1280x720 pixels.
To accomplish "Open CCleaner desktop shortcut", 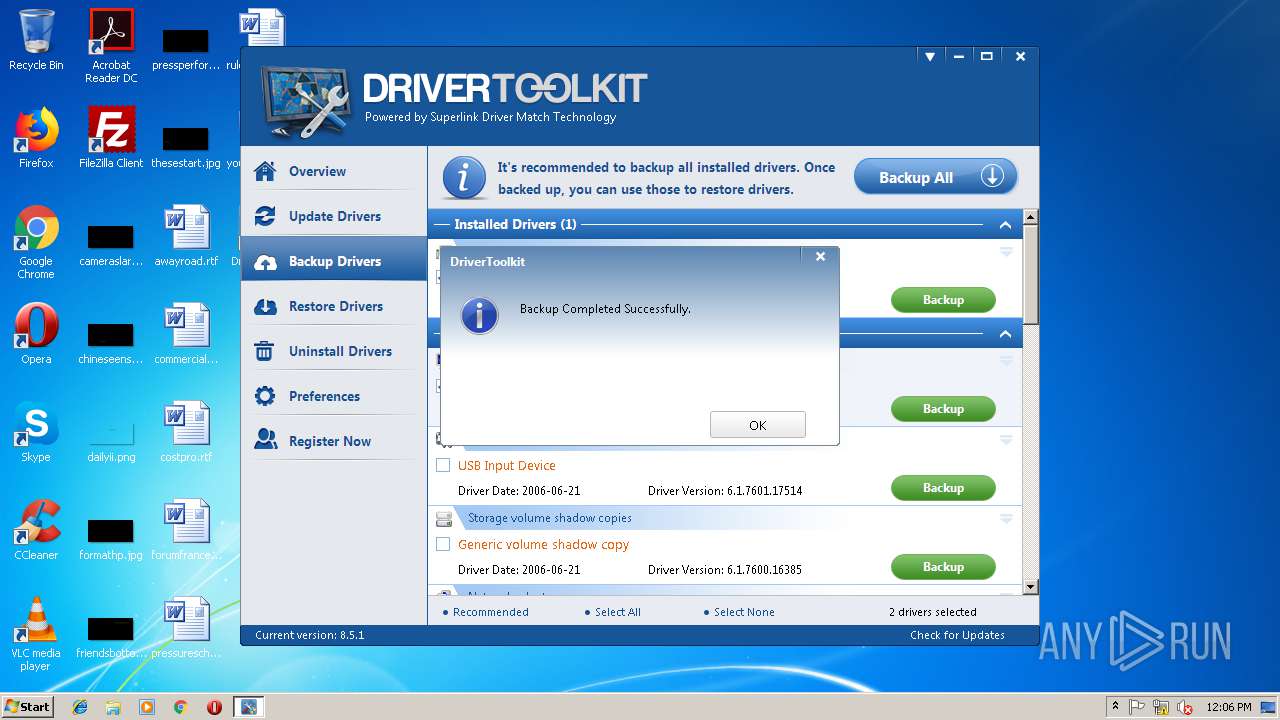I will coord(36,530).
